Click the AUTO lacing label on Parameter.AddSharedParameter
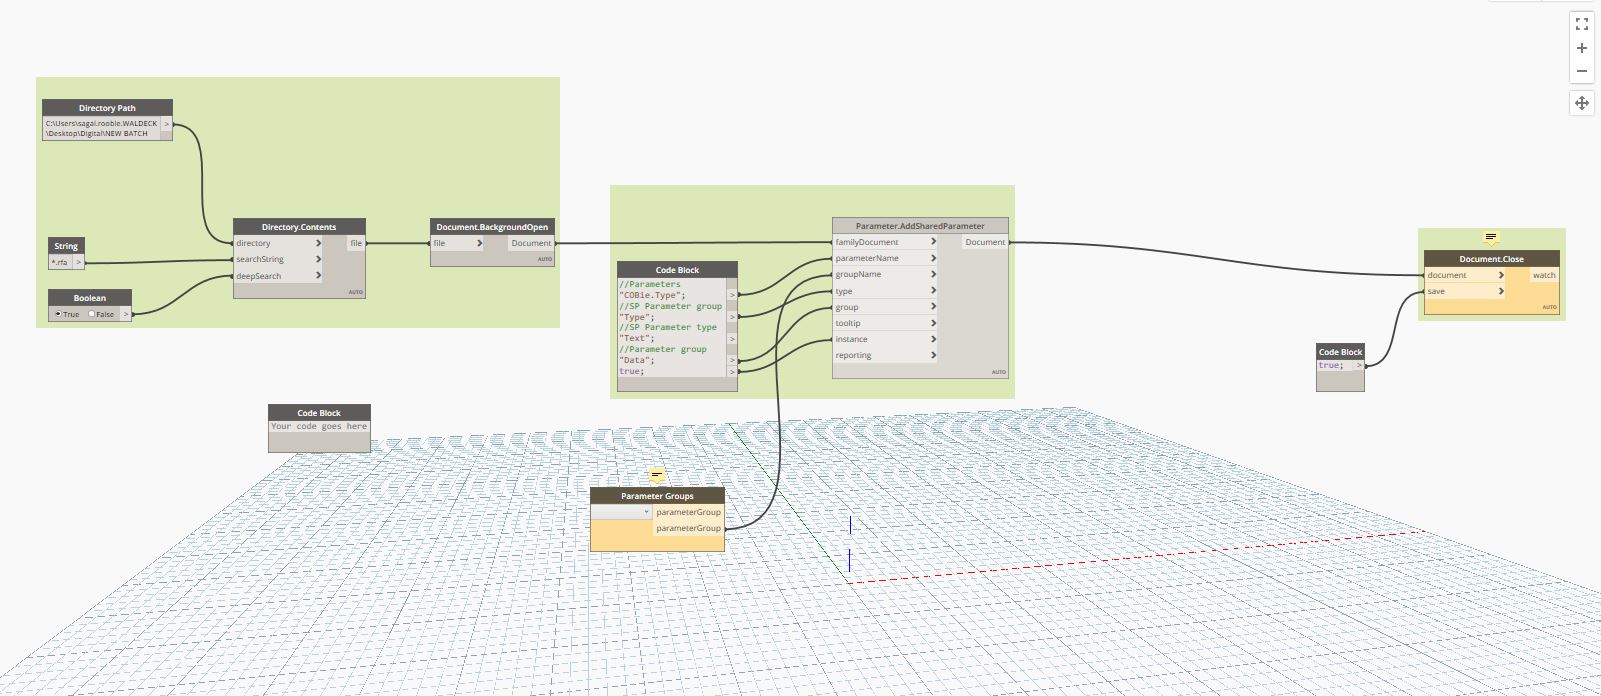The width and height of the screenshot is (1601, 696). pyautogui.click(x=998, y=372)
